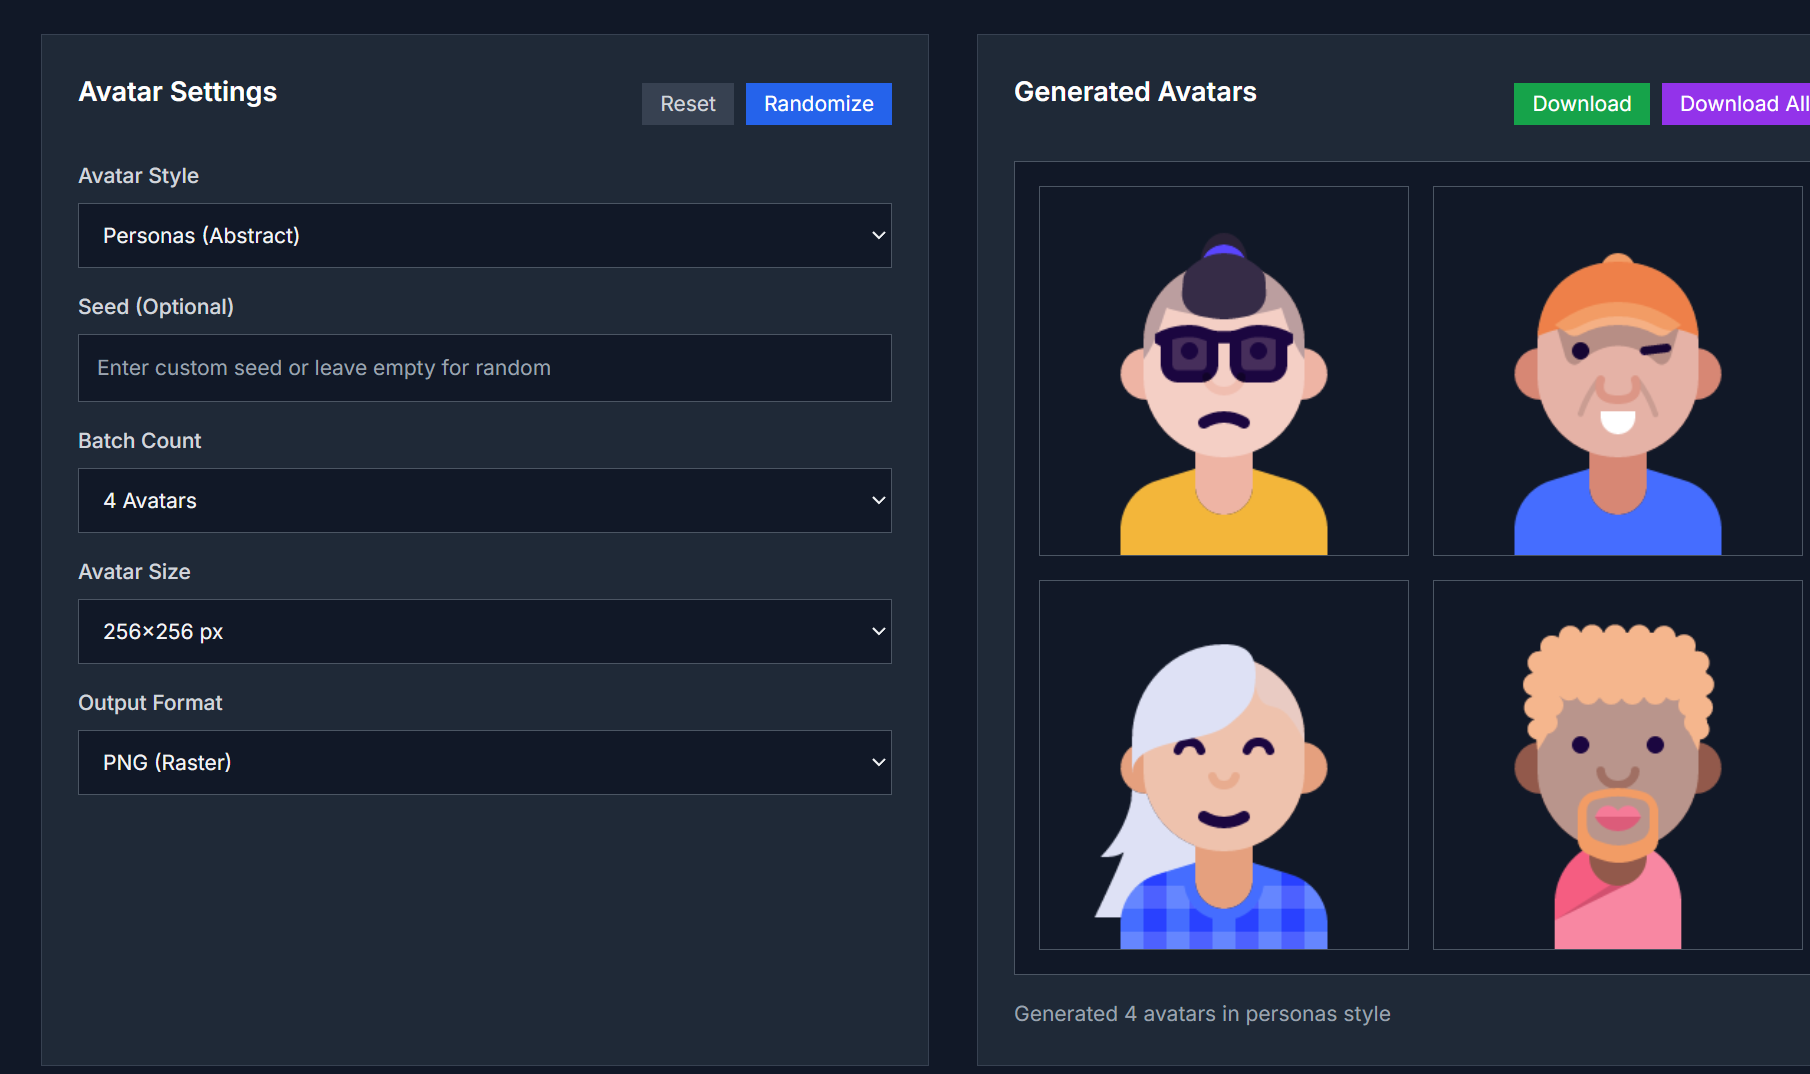Image resolution: width=1810 pixels, height=1074 pixels.
Task: Click the Avatar Settings heading
Action: click(178, 92)
